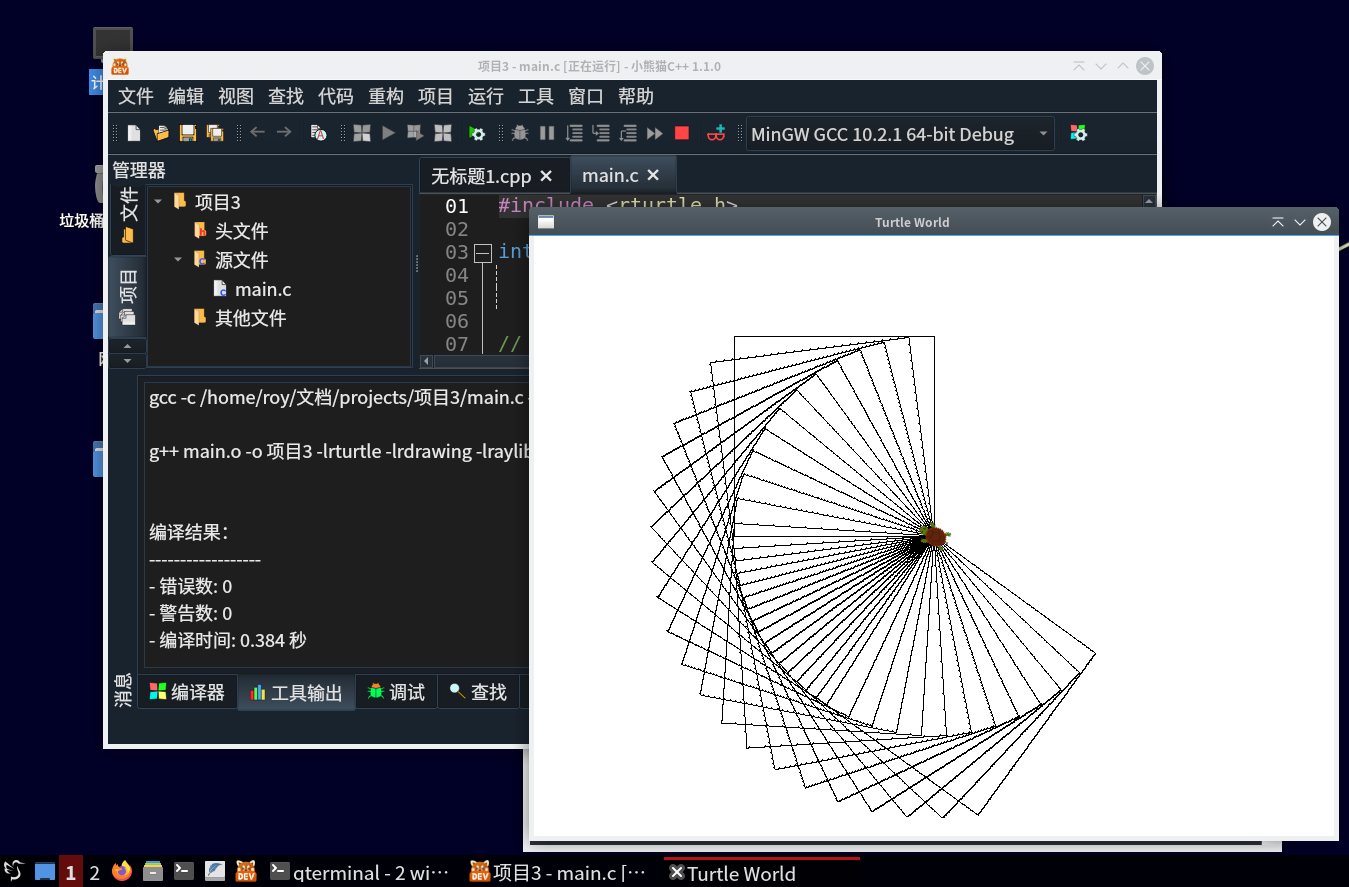Start debugging with the bug icon
Viewport: 1349px width, 887px height.
520,133
